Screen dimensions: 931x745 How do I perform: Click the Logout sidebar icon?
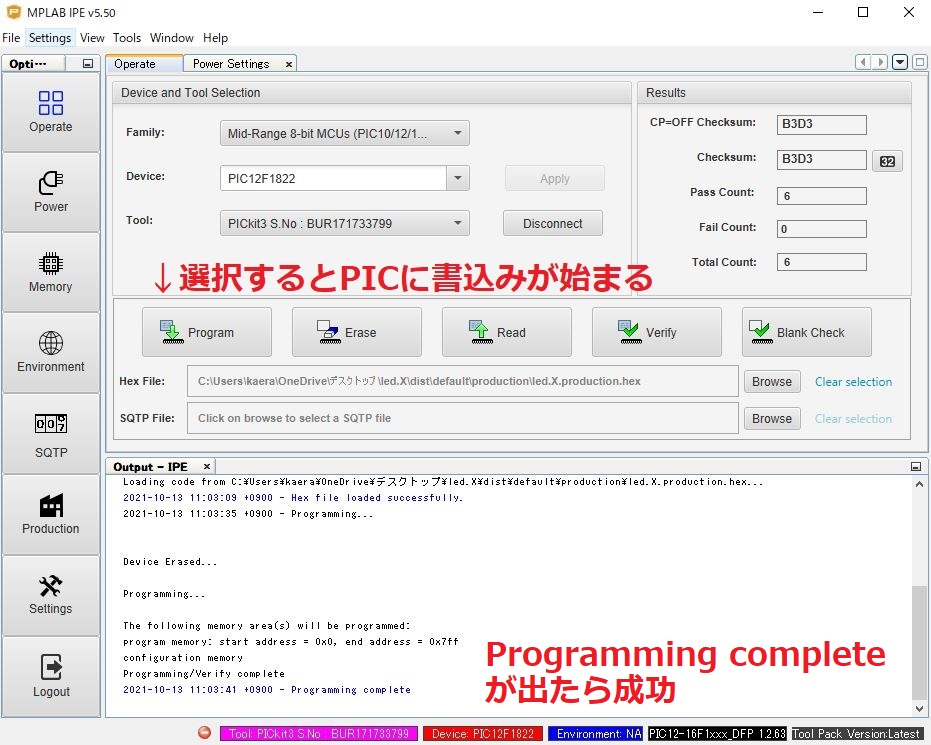(50, 677)
